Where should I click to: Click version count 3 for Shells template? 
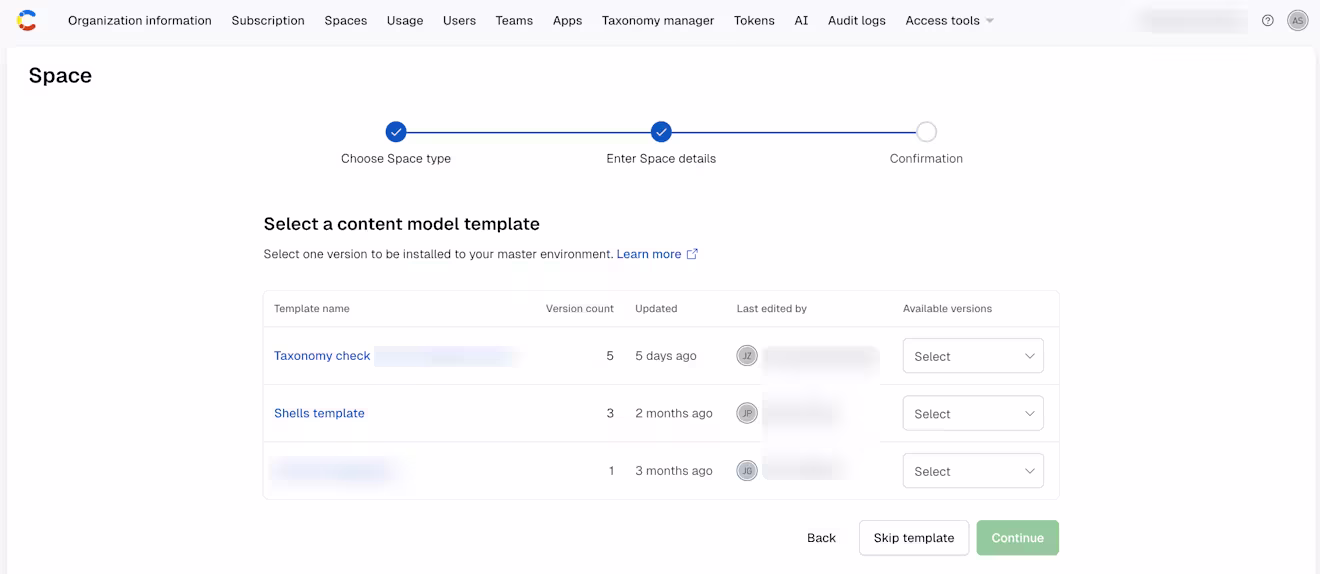click(x=610, y=413)
